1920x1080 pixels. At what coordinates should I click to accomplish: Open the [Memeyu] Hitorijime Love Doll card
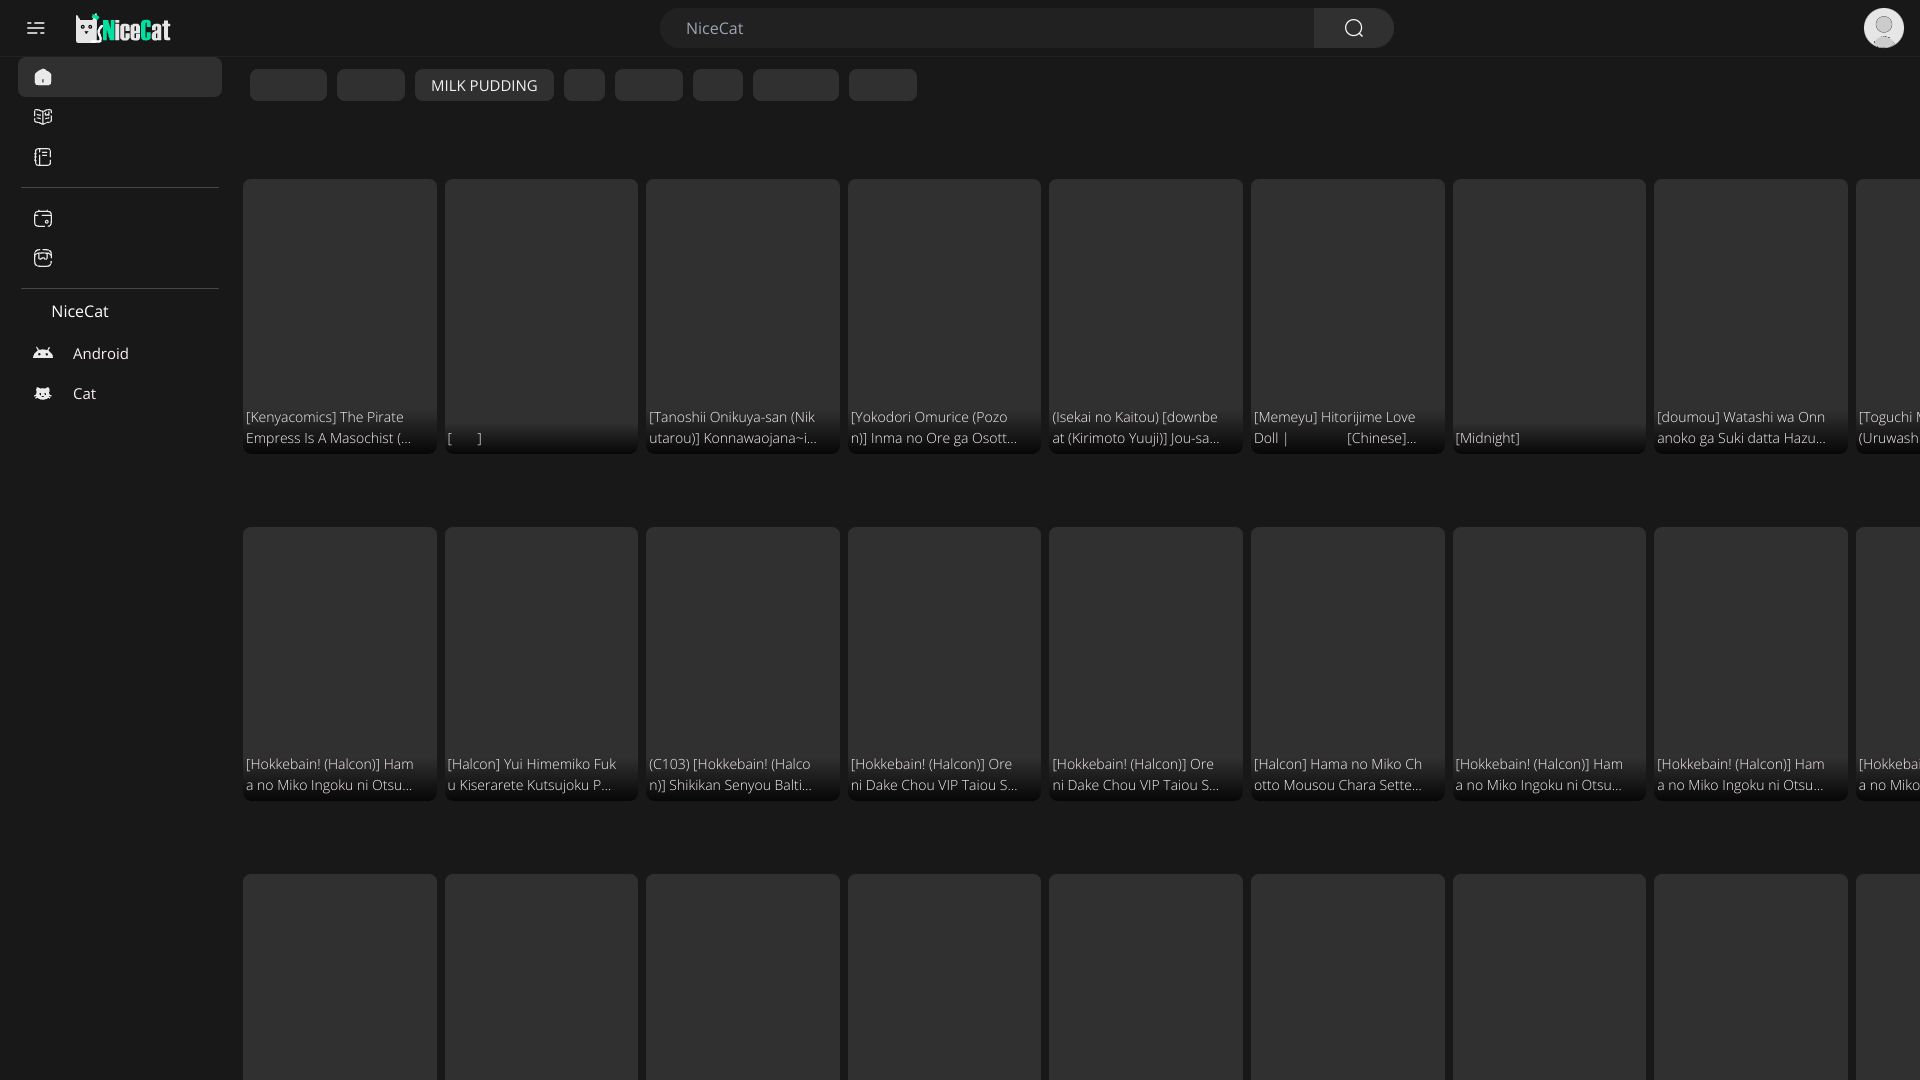pos(1348,316)
